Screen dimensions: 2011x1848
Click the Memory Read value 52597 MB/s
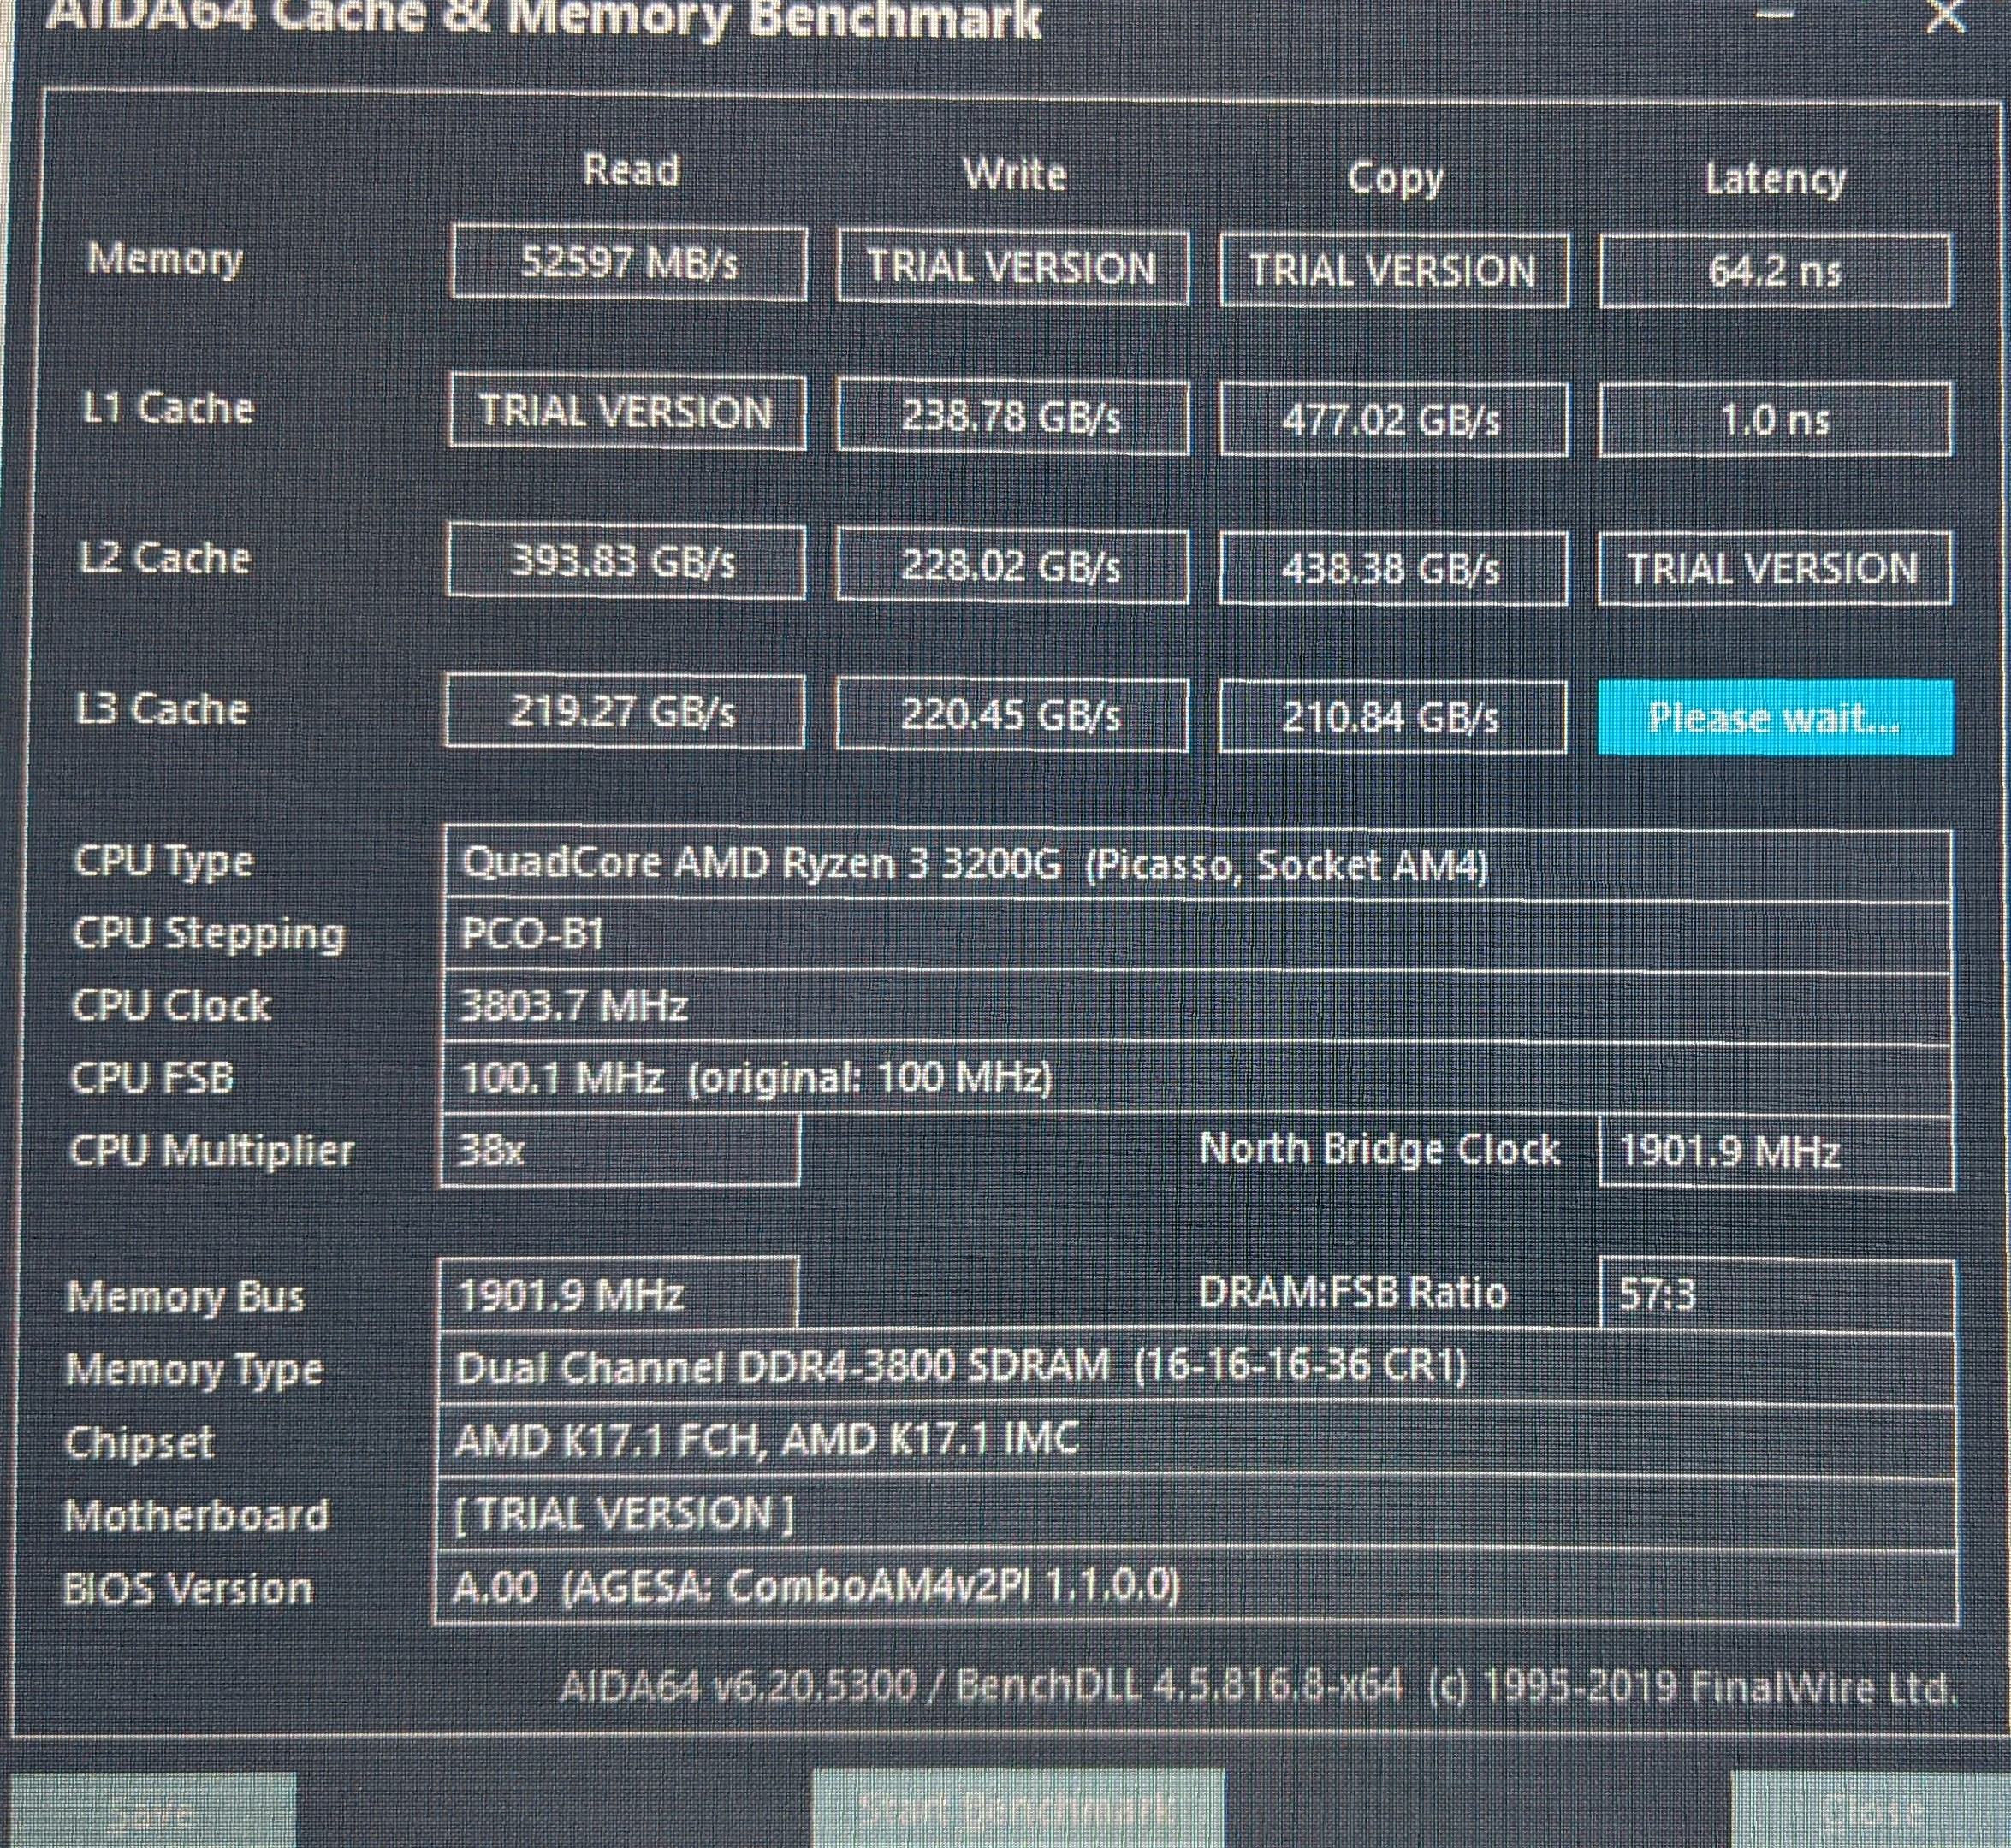(x=629, y=263)
